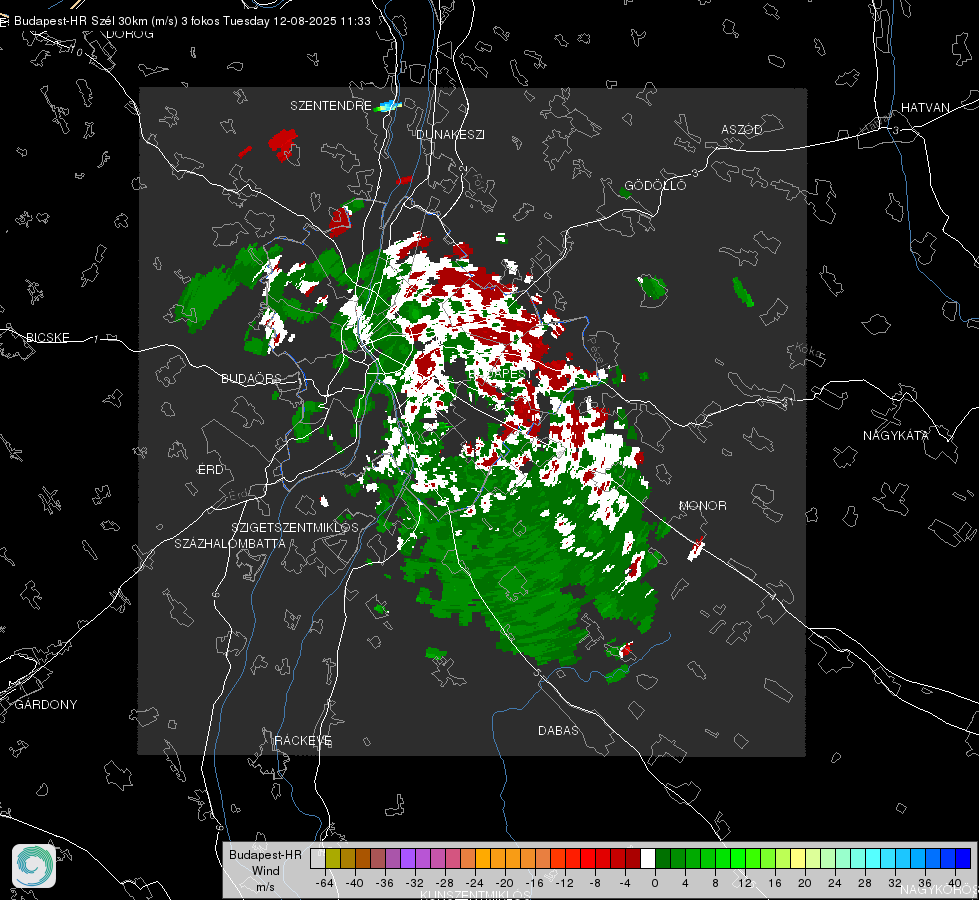Click the ÉRD town label
Viewport: 979px width, 900px height.
pos(210,470)
